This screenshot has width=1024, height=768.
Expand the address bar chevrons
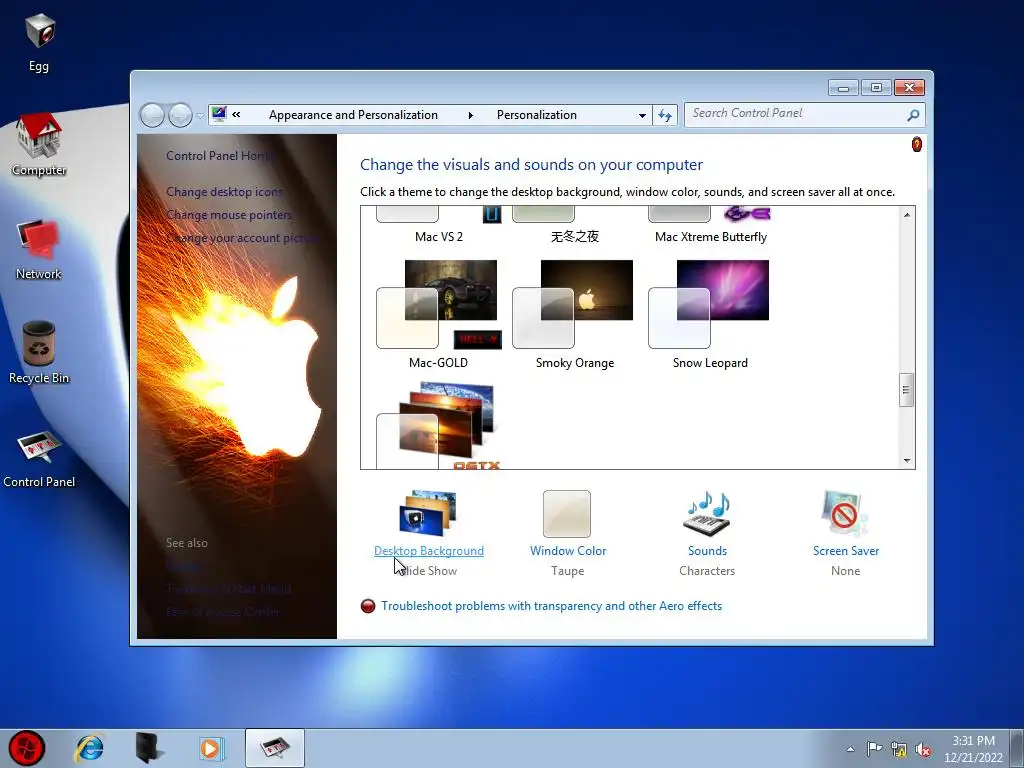[236, 115]
